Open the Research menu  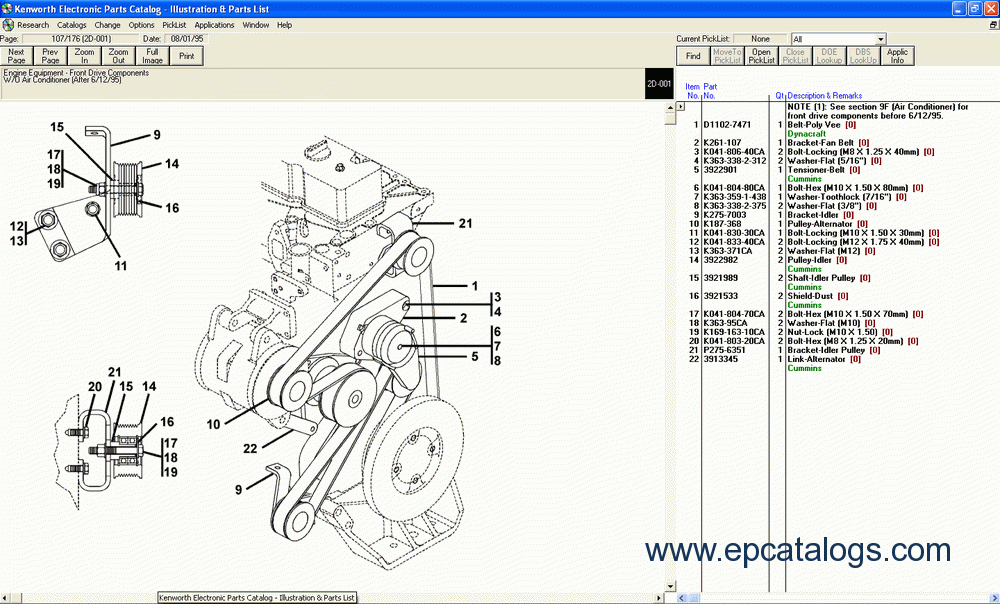(33, 24)
